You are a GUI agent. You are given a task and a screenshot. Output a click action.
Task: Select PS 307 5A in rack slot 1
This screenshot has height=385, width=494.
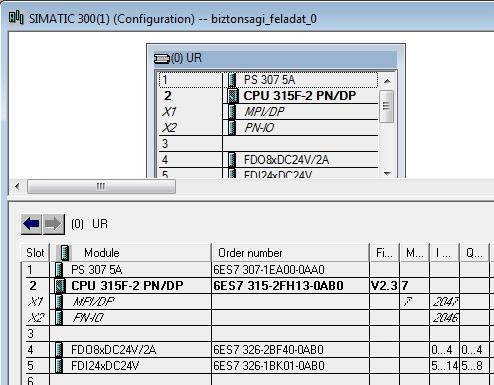pos(269,80)
